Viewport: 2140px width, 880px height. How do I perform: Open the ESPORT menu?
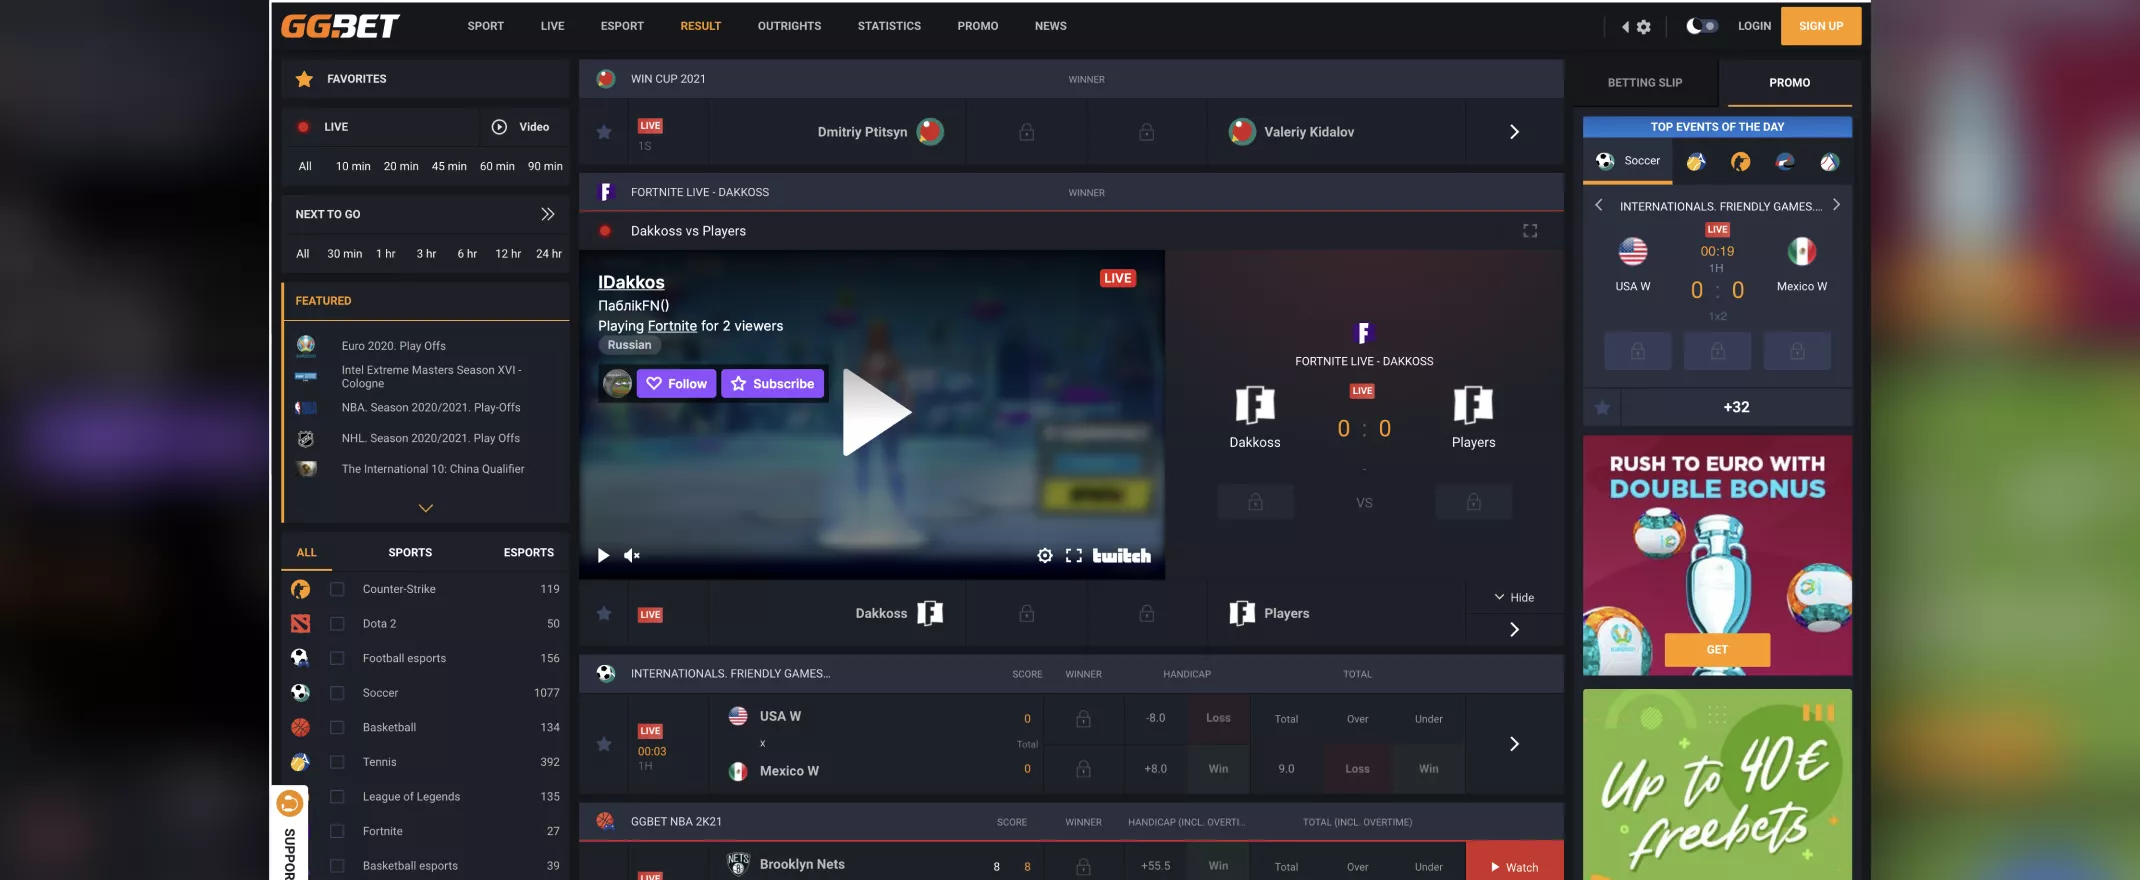[622, 26]
